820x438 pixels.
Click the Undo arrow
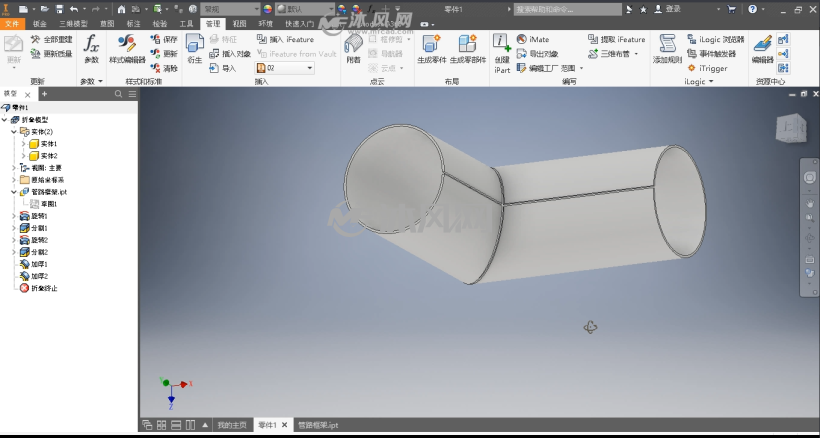(74, 9)
